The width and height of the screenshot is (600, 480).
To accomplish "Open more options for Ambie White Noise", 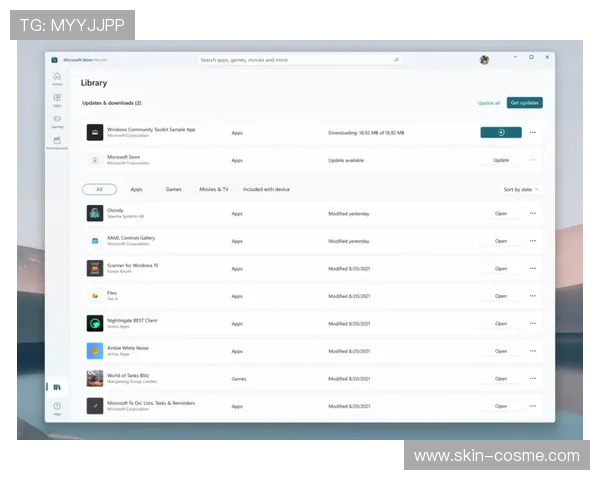I will pos(533,351).
